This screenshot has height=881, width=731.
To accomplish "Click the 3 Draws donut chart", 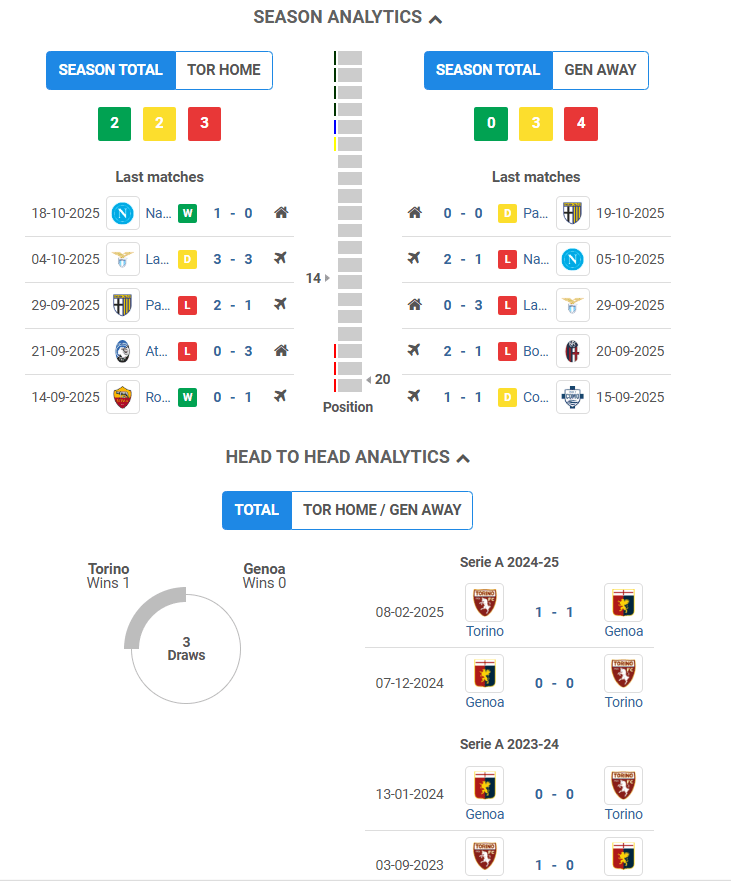I will click(x=186, y=648).
